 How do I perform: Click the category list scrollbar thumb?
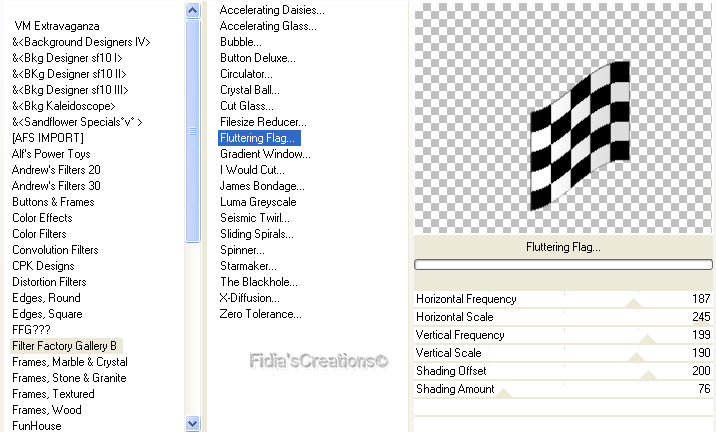coord(193,131)
